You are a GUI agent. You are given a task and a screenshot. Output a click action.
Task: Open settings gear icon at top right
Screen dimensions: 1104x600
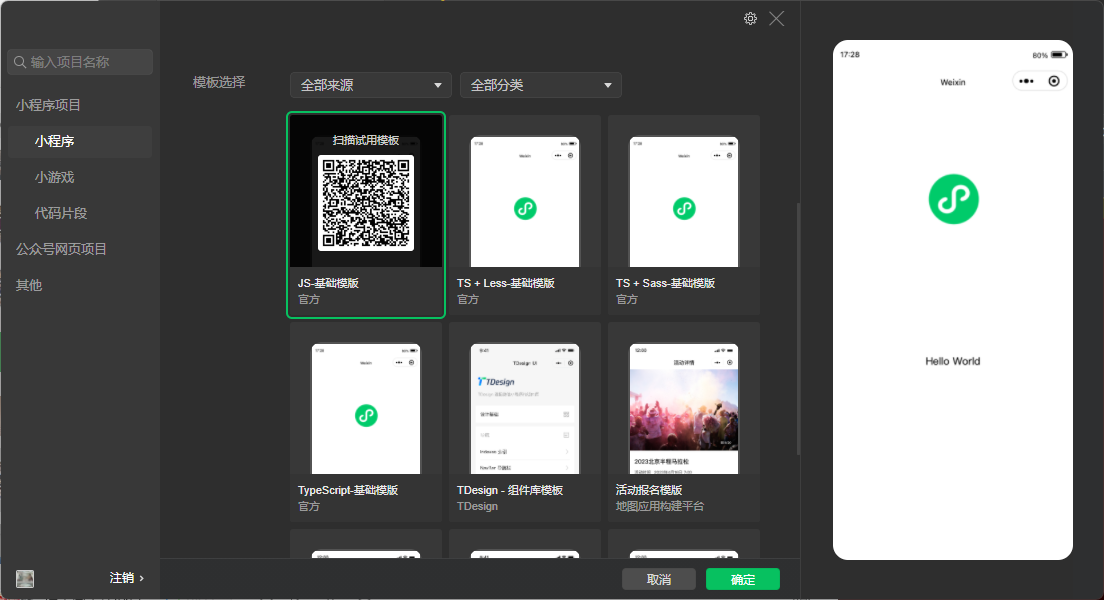point(751,19)
